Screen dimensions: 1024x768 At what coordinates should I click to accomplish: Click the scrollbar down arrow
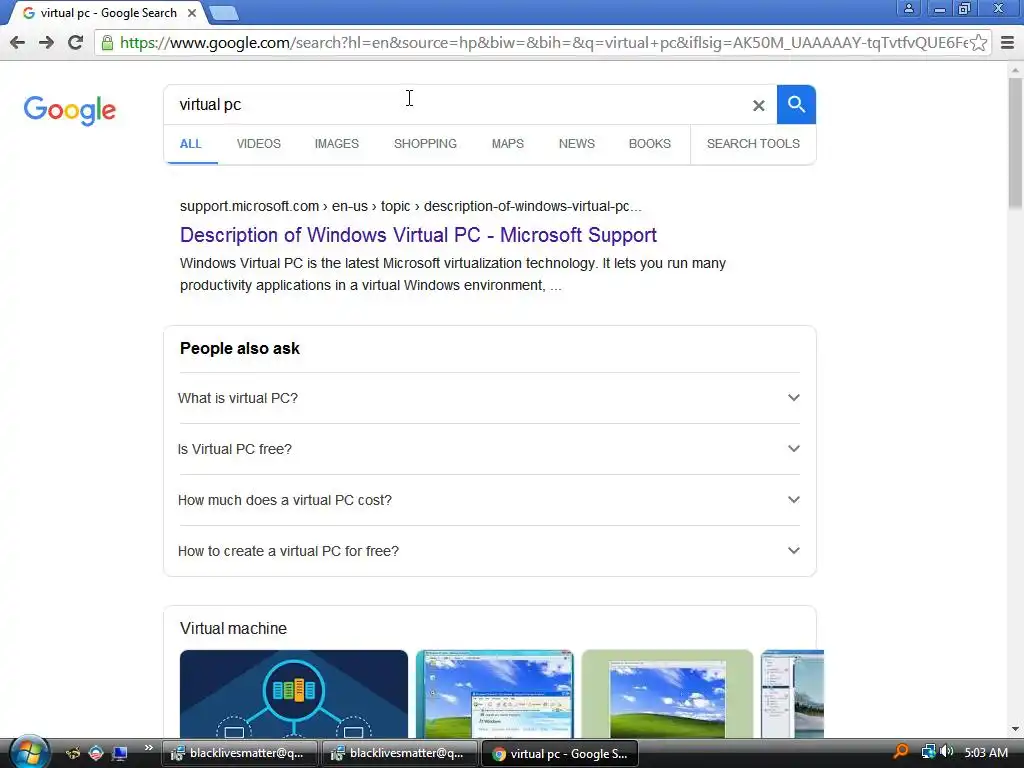click(1015, 729)
